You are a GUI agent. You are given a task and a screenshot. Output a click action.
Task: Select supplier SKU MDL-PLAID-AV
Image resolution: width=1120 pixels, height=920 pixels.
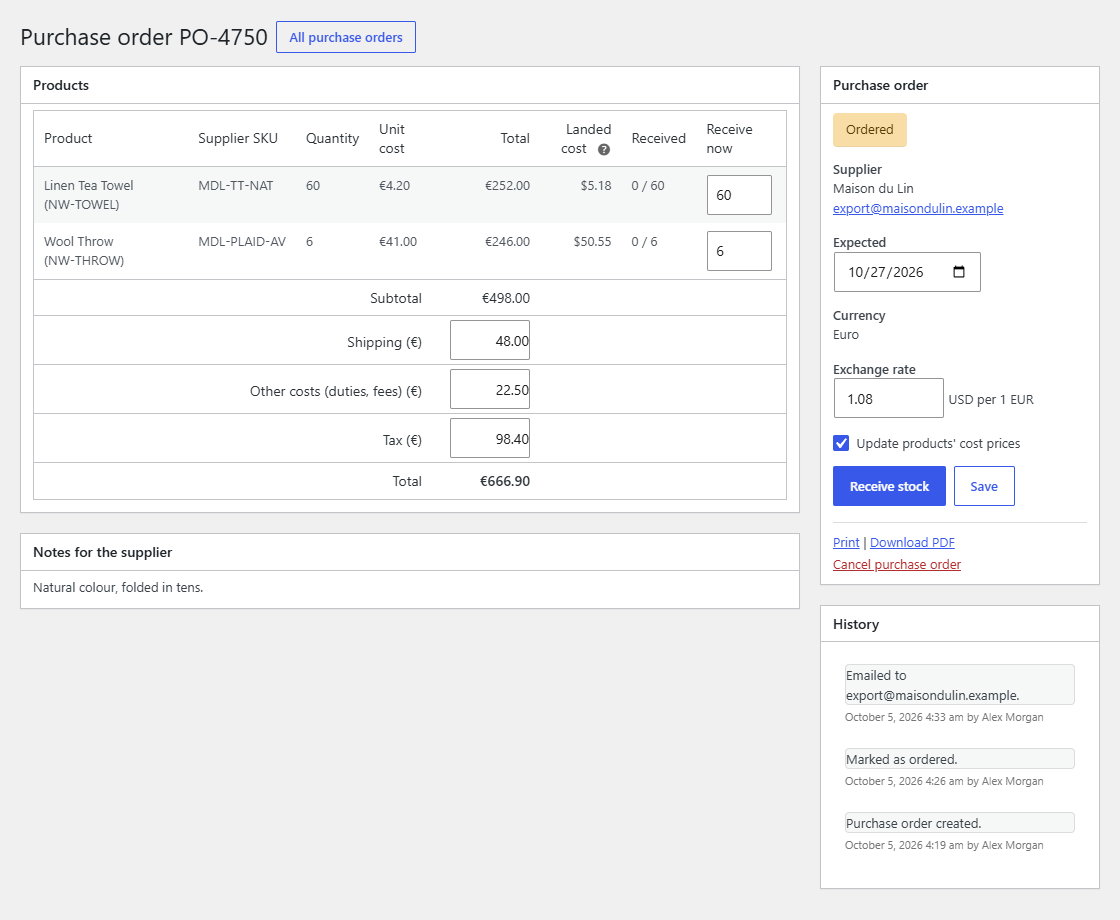click(x=241, y=241)
